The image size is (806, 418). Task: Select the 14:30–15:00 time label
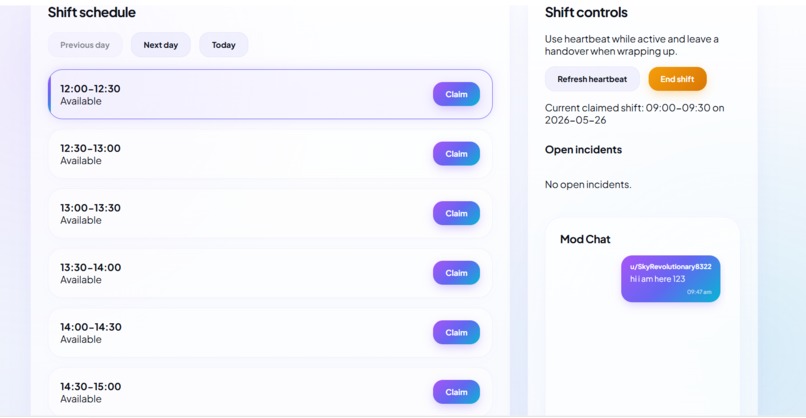pos(90,387)
